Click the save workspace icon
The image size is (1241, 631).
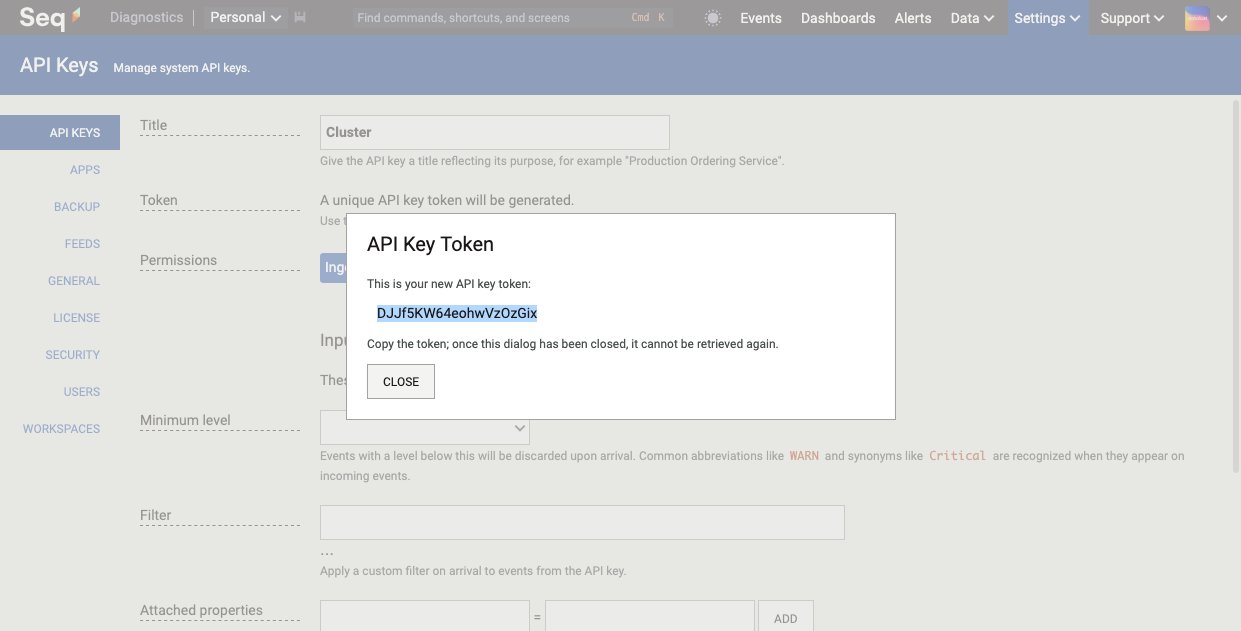(x=300, y=18)
